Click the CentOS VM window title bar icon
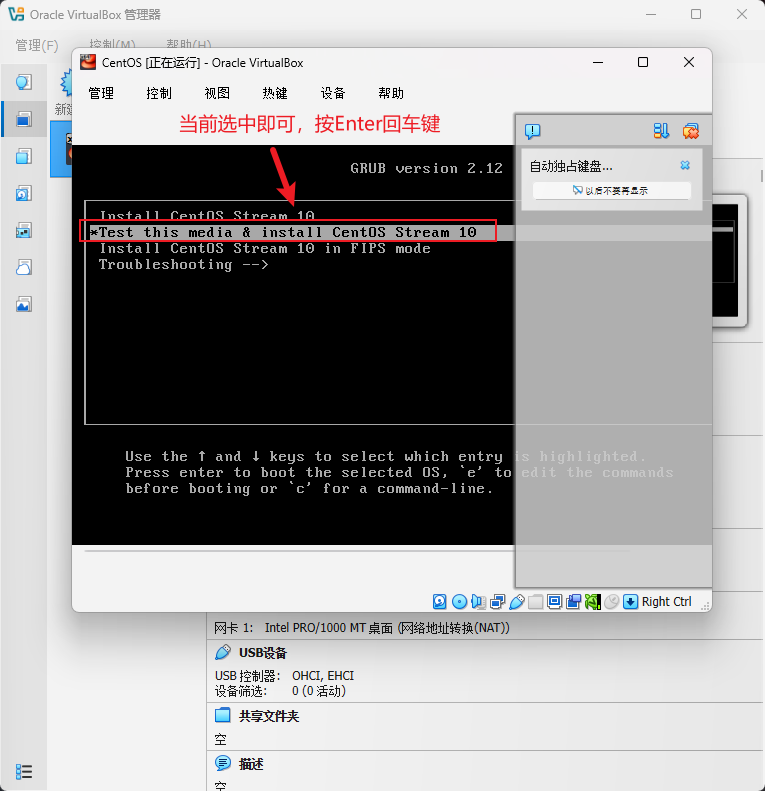This screenshot has height=791, width=765. pos(88,63)
